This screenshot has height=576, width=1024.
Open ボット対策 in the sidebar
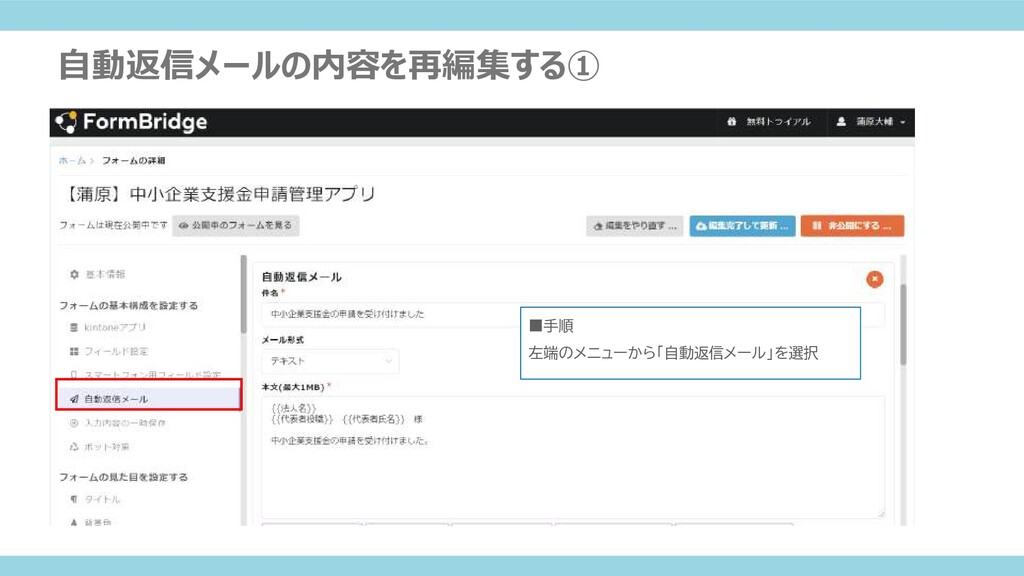coord(106,447)
